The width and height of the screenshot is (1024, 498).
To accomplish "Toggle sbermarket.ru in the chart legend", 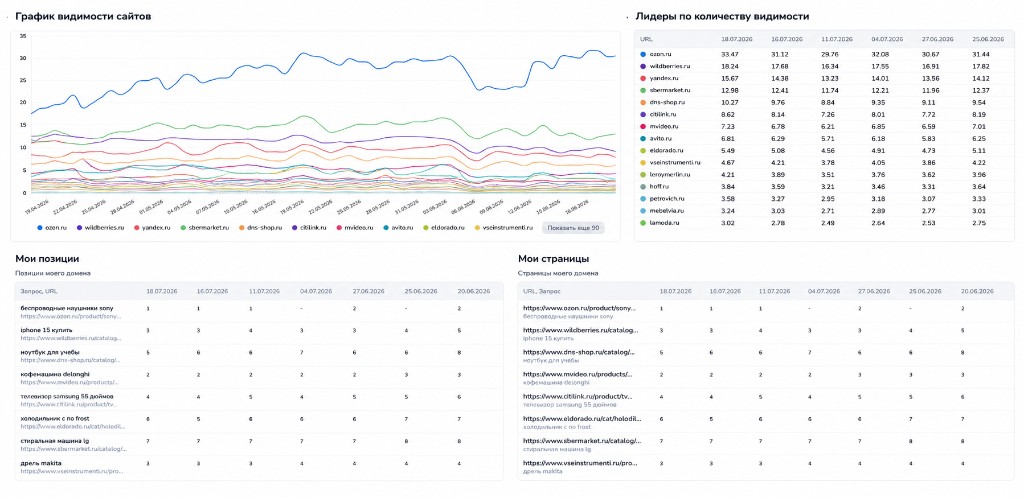I will [204, 228].
